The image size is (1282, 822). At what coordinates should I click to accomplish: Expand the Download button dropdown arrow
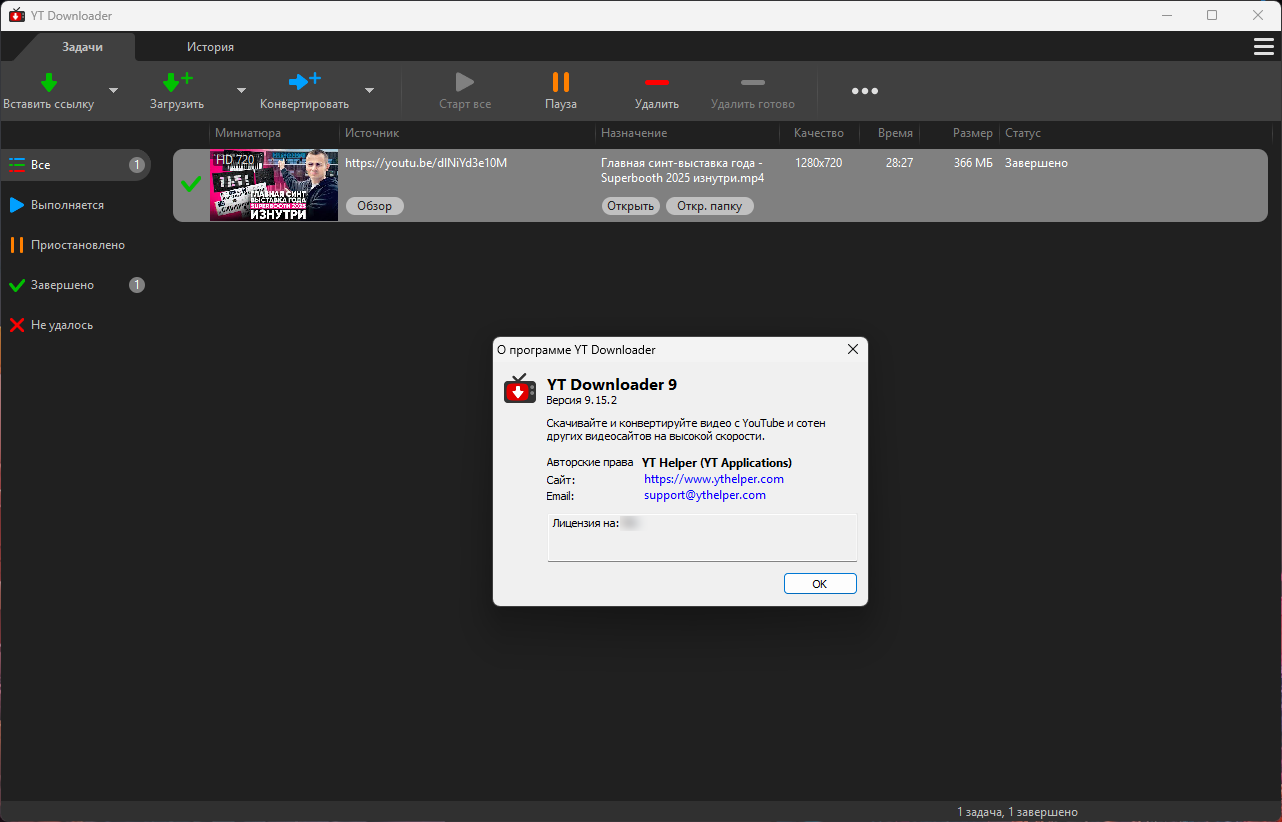coord(241,90)
